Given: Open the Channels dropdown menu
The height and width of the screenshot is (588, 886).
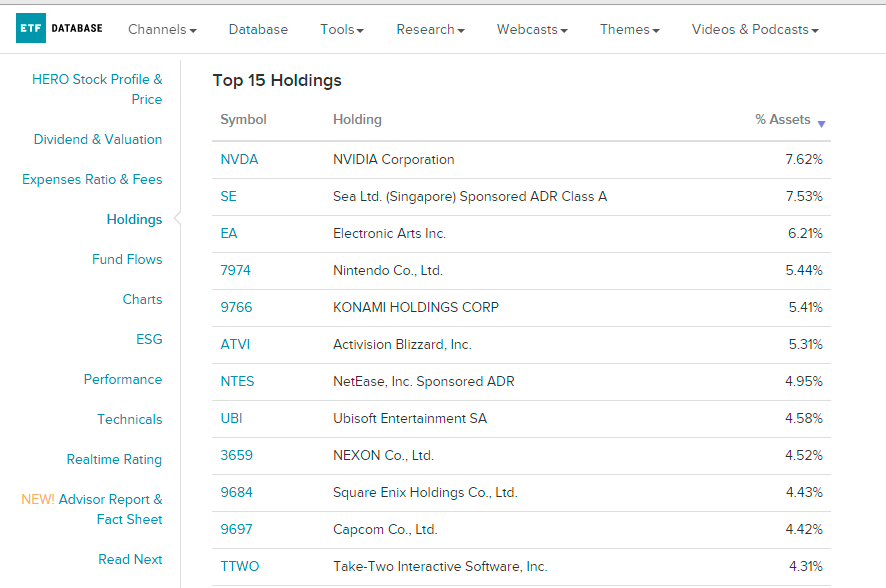Looking at the screenshot, I should (162, 29).
